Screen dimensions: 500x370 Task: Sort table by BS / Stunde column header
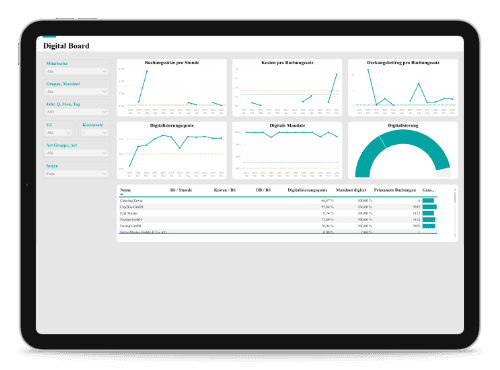coord(181,190)
